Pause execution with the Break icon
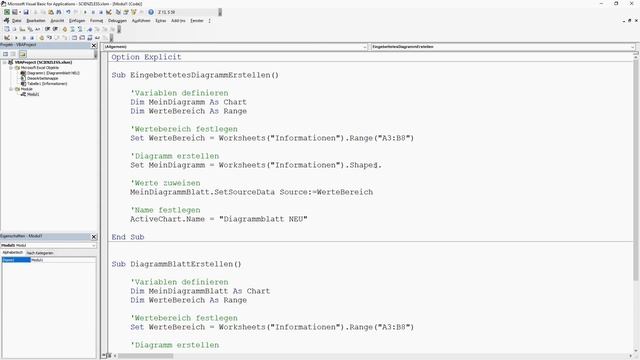The width and height of the screenshot is (640, 360). click(x=93, y=12)
